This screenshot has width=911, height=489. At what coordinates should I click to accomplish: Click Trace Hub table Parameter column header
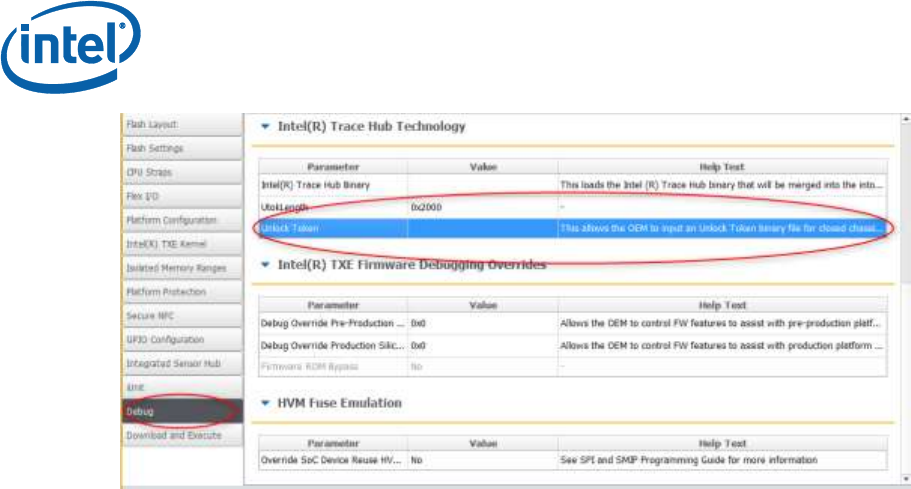pyautogui.click(x=333, y=167)
